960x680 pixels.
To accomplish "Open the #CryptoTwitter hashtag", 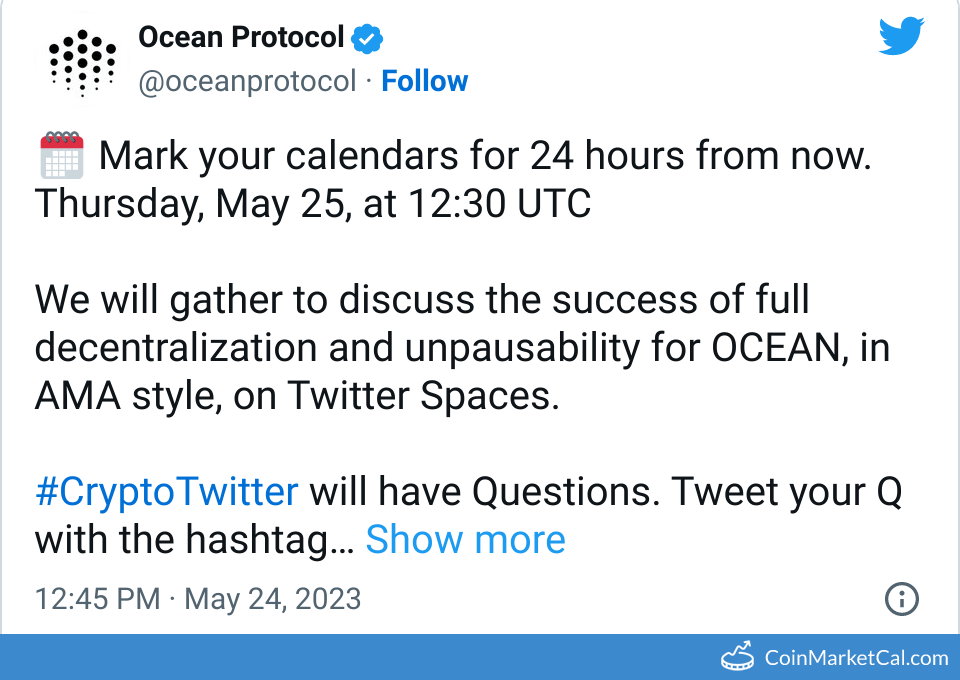I will [167, 492].
